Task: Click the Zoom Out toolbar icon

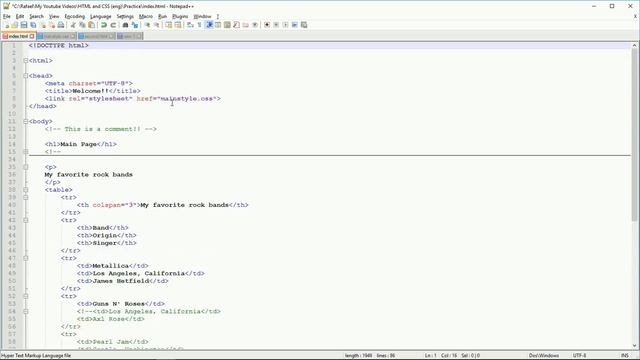Action: [156, 25]
